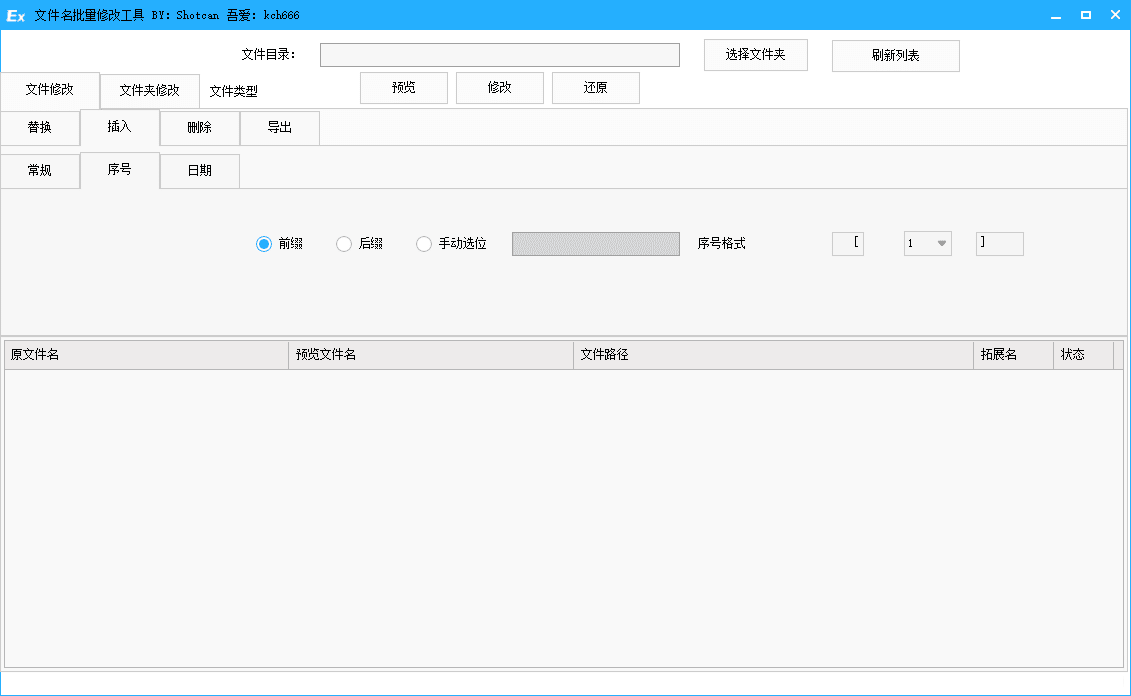Open the 导出 tab
The height and width of the screenshot is (696, 1131).
(280, 128)
